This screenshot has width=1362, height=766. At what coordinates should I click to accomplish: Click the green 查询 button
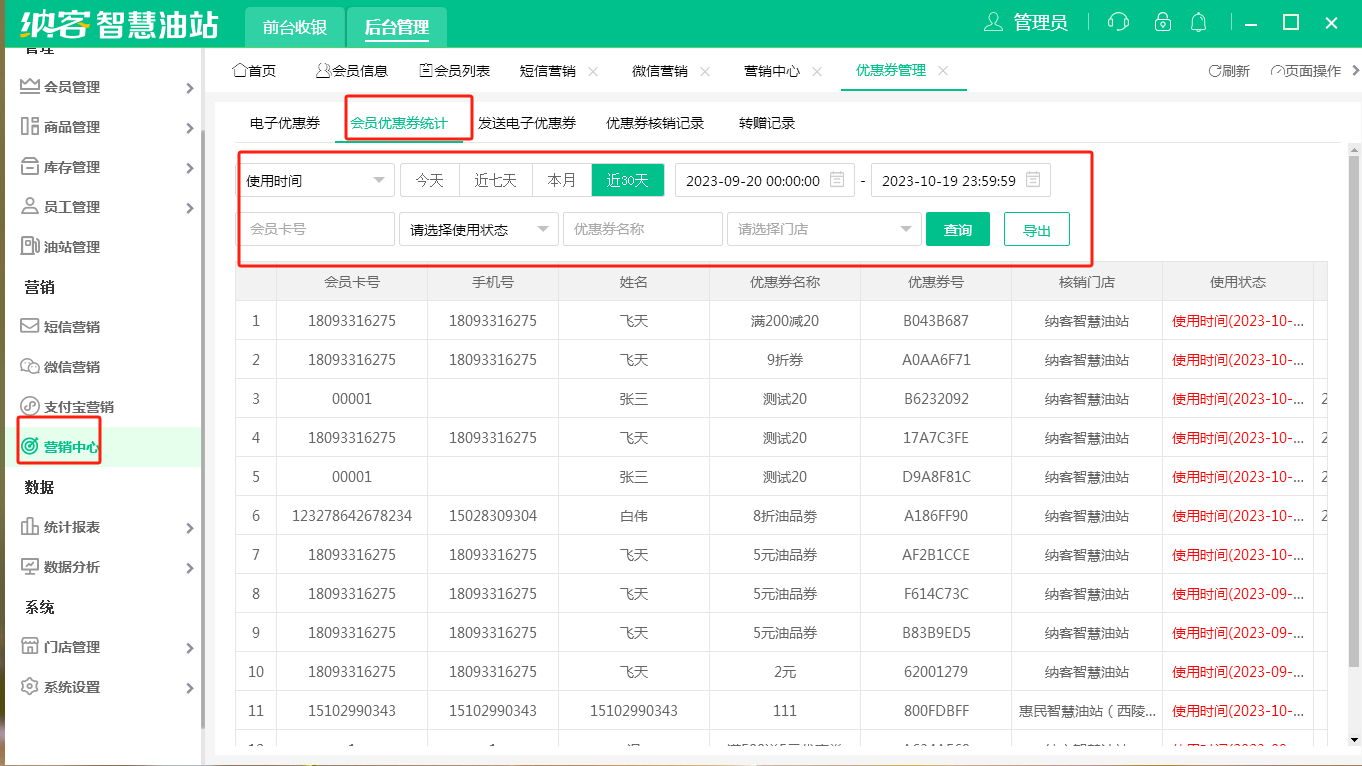coord(957,229)
